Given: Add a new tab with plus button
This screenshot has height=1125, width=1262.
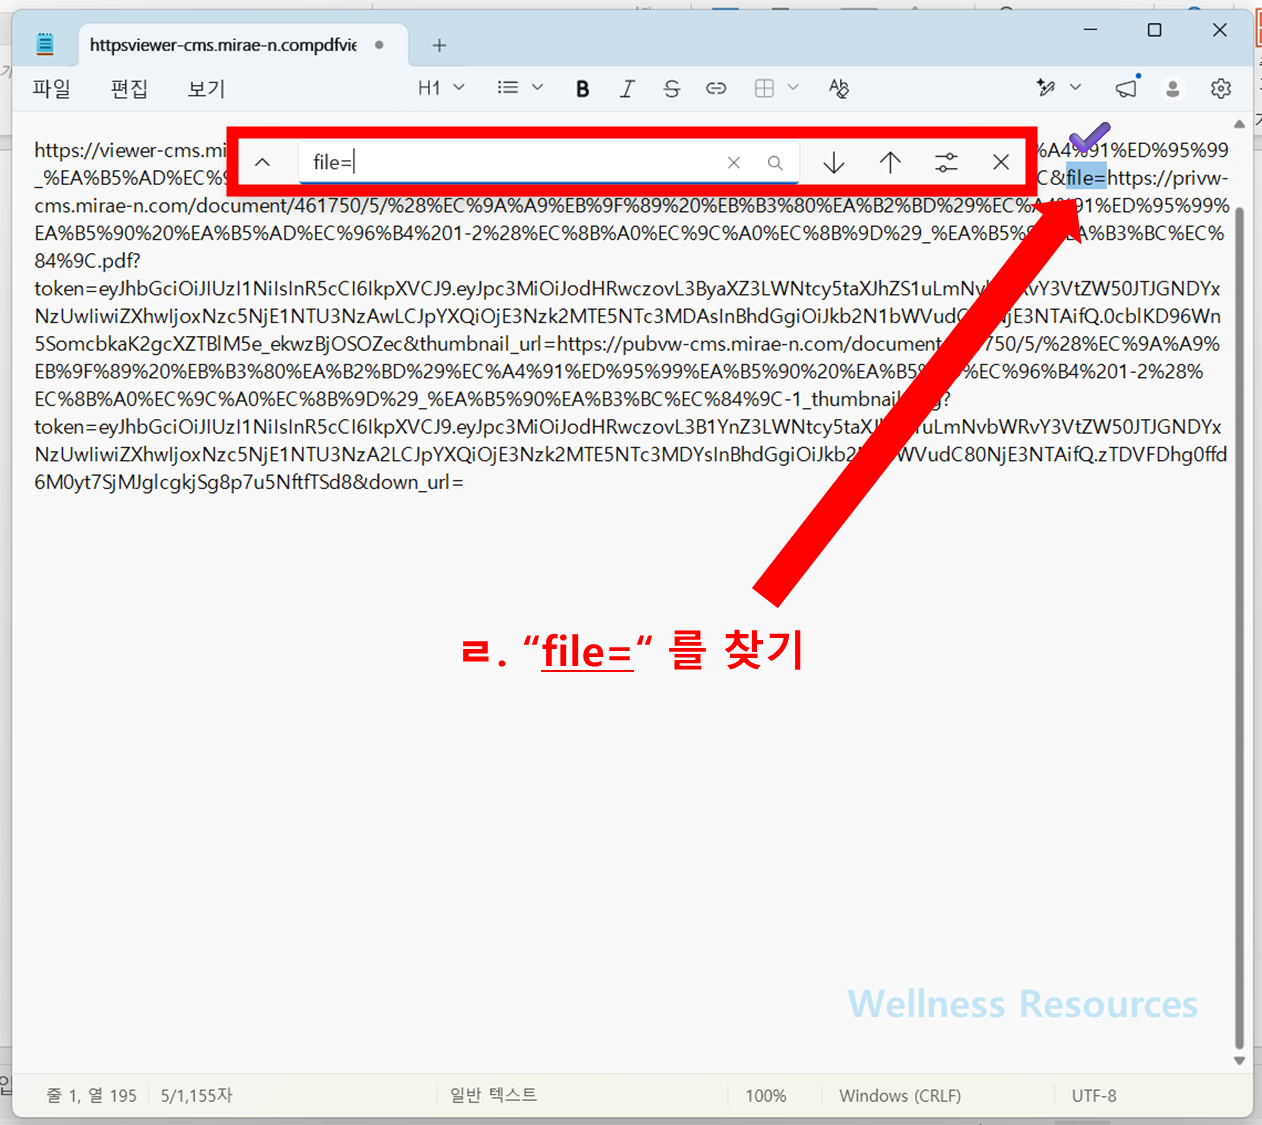Looking at the screenshot, I should (x=439, y=45).
